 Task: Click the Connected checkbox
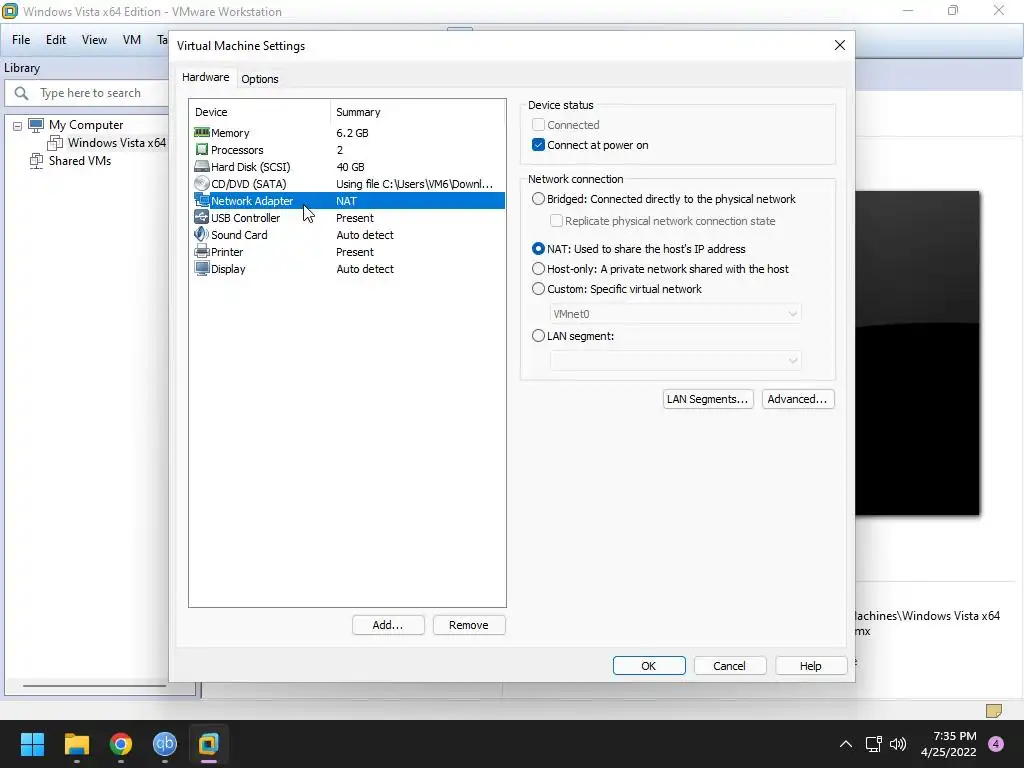point(538,125)
